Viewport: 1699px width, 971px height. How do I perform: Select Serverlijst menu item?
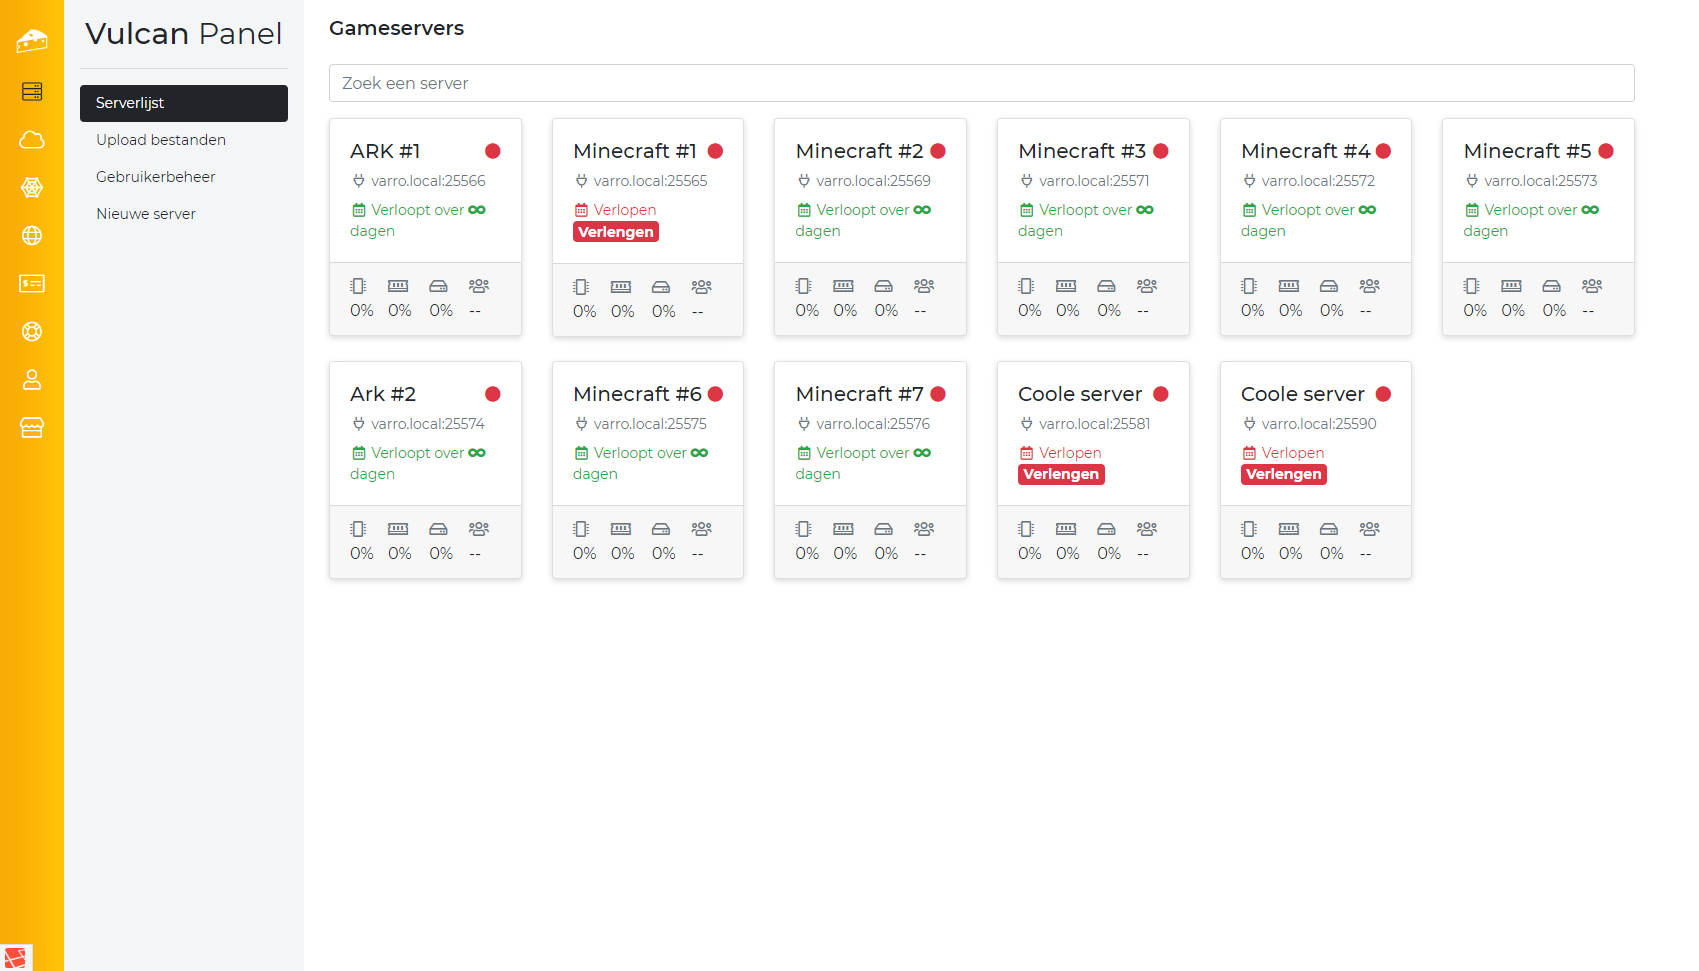click(183, 103)
